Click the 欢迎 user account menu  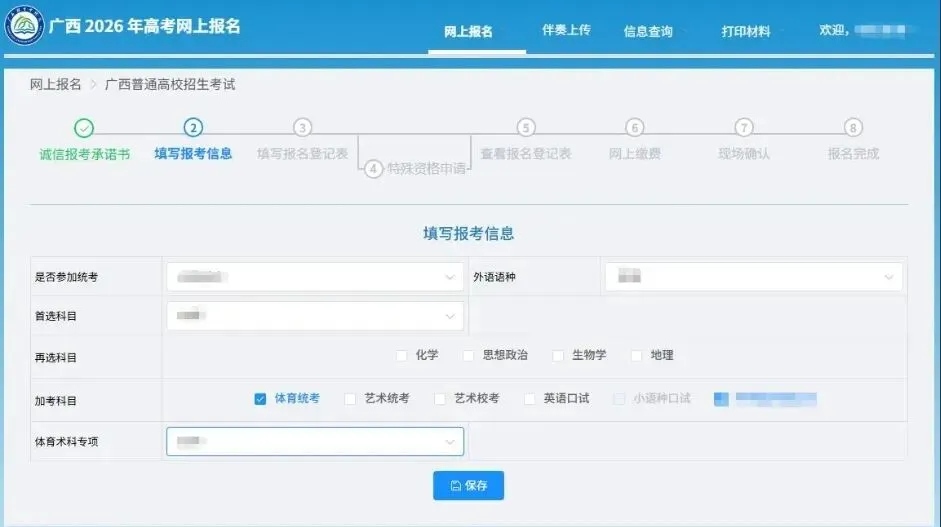point(863,30)
